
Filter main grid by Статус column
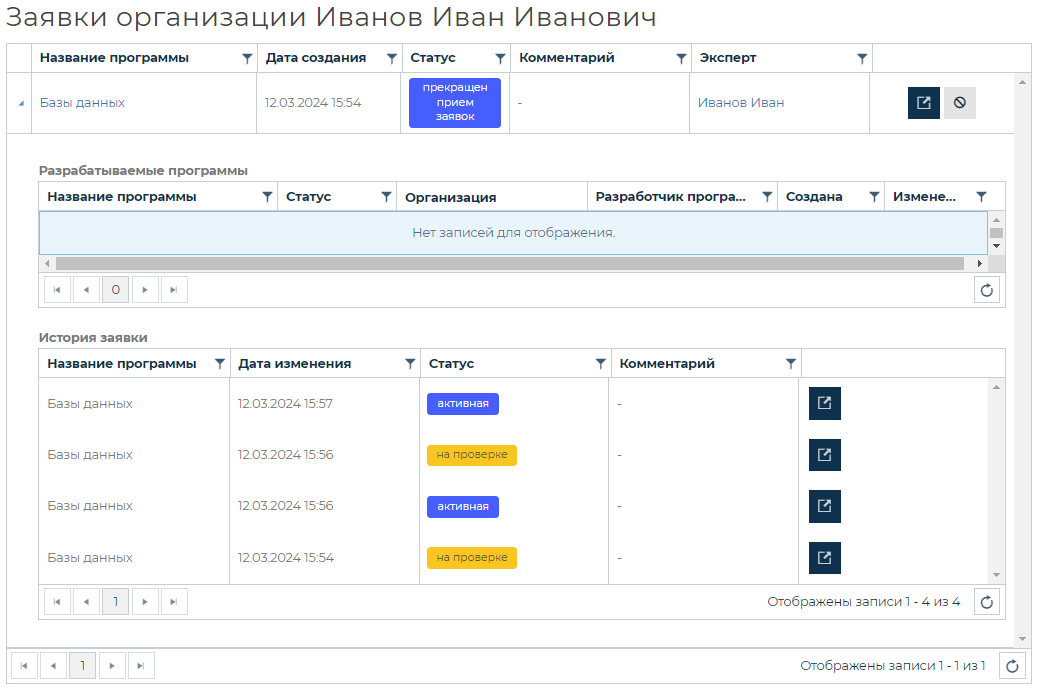[500, 59]
